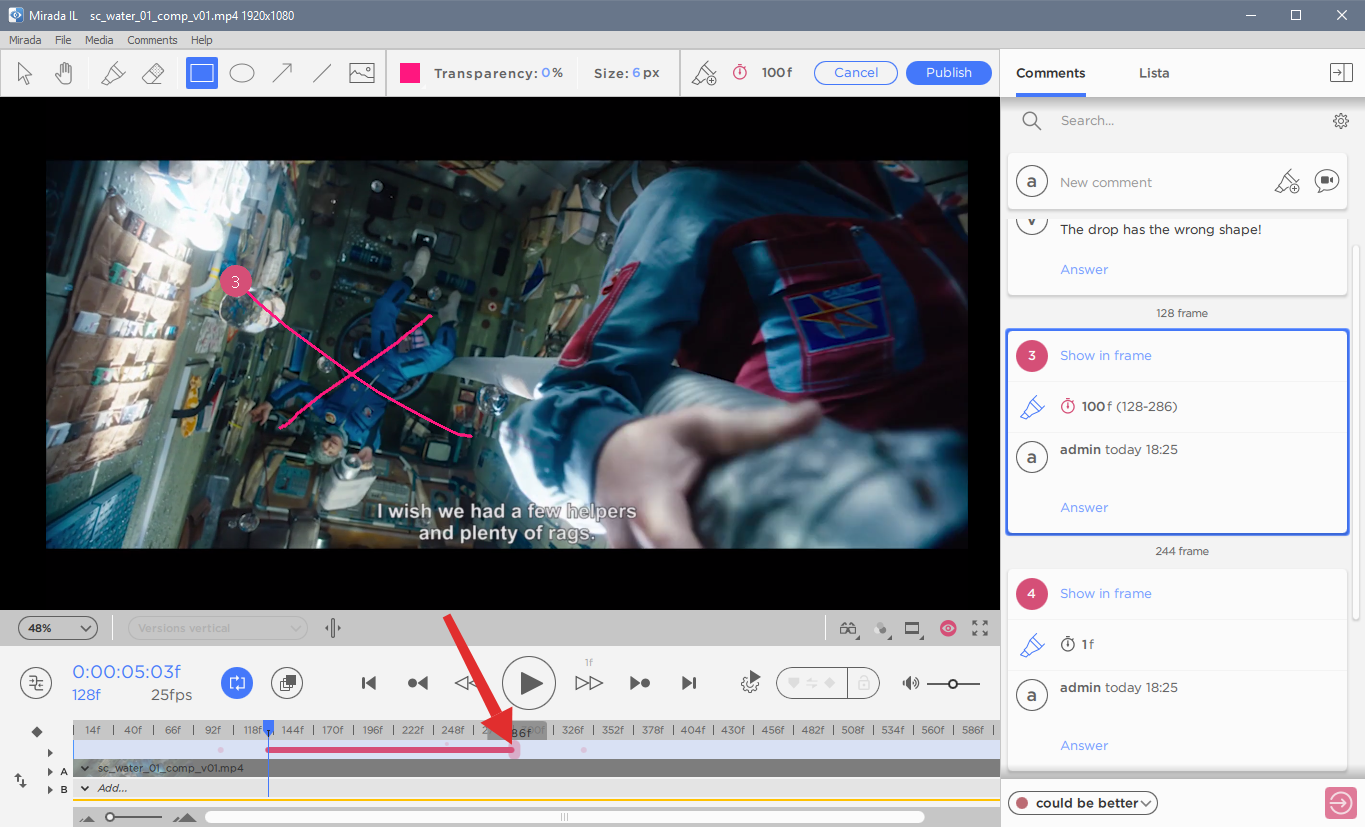Answer the 'drop has the wrong shape' comment
Image resolution: width=1365 pixels, height=827 pixels.
pos(1084,269)
